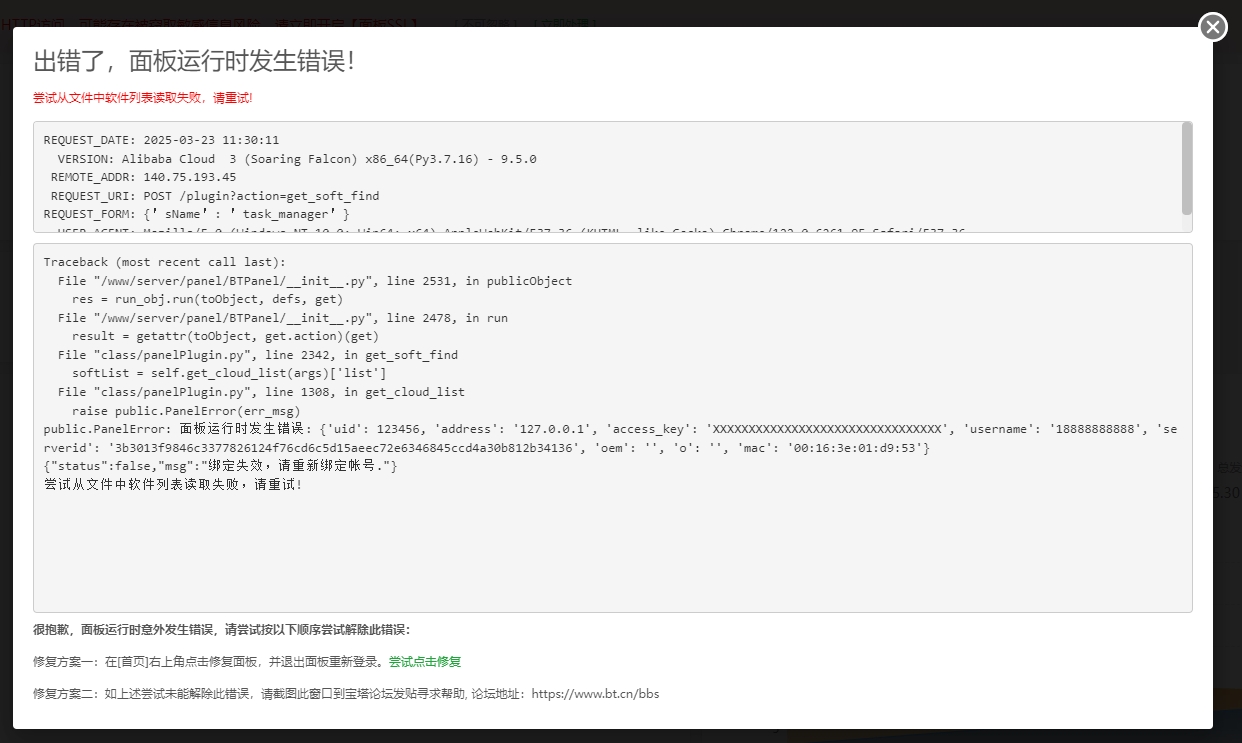Click the red message 尝试从文件中软件列表读取失败
The height and width of the screenshot is (743, 1242).
click(x=142, y=98)
